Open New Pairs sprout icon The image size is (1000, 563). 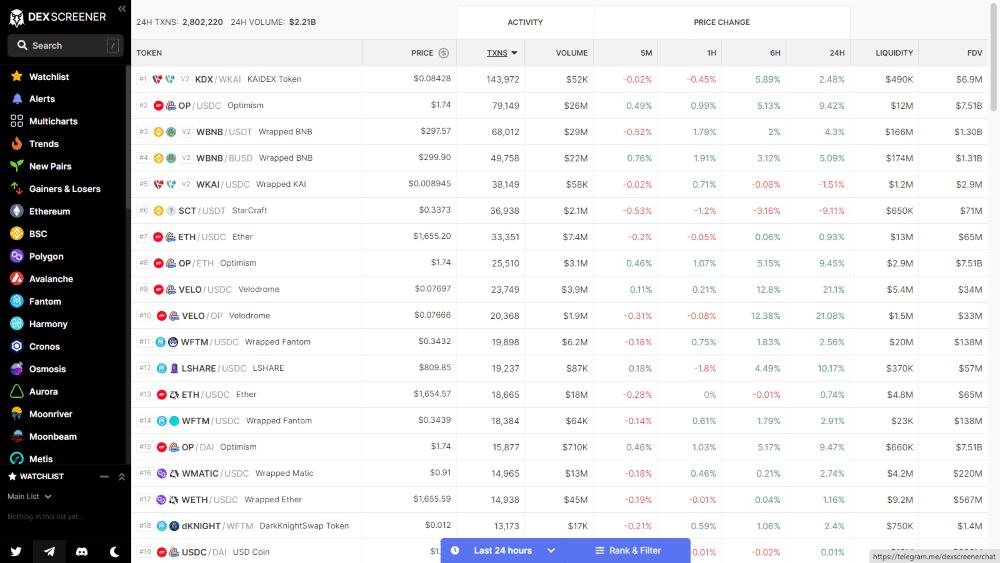17,166
